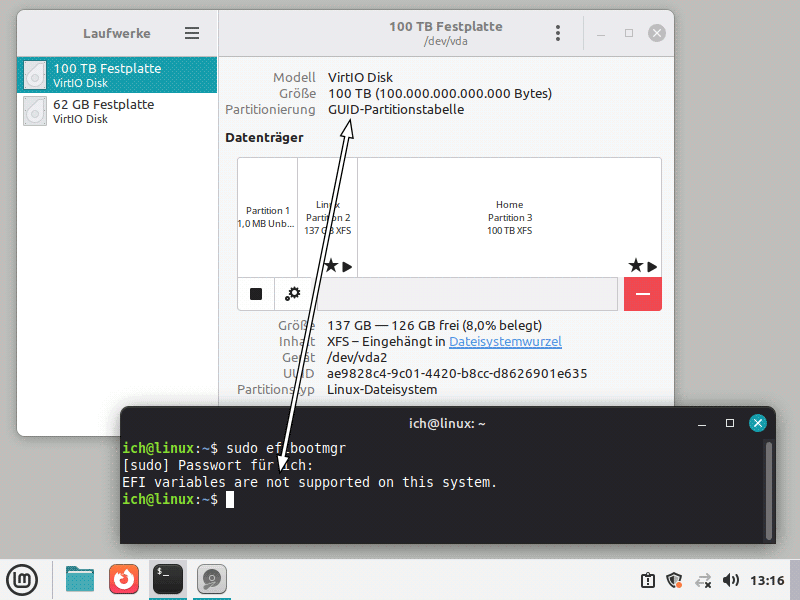Click the /dev/vda2 device value
Screen dimensions: 800x600
pyautogui.click(x=357, y=358)
